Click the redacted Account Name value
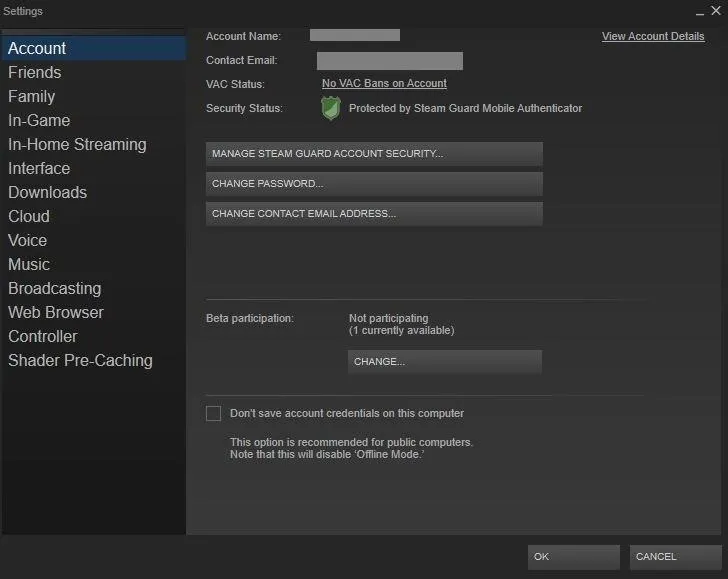The height and width of the screenshot is (579, 728). 355,35
